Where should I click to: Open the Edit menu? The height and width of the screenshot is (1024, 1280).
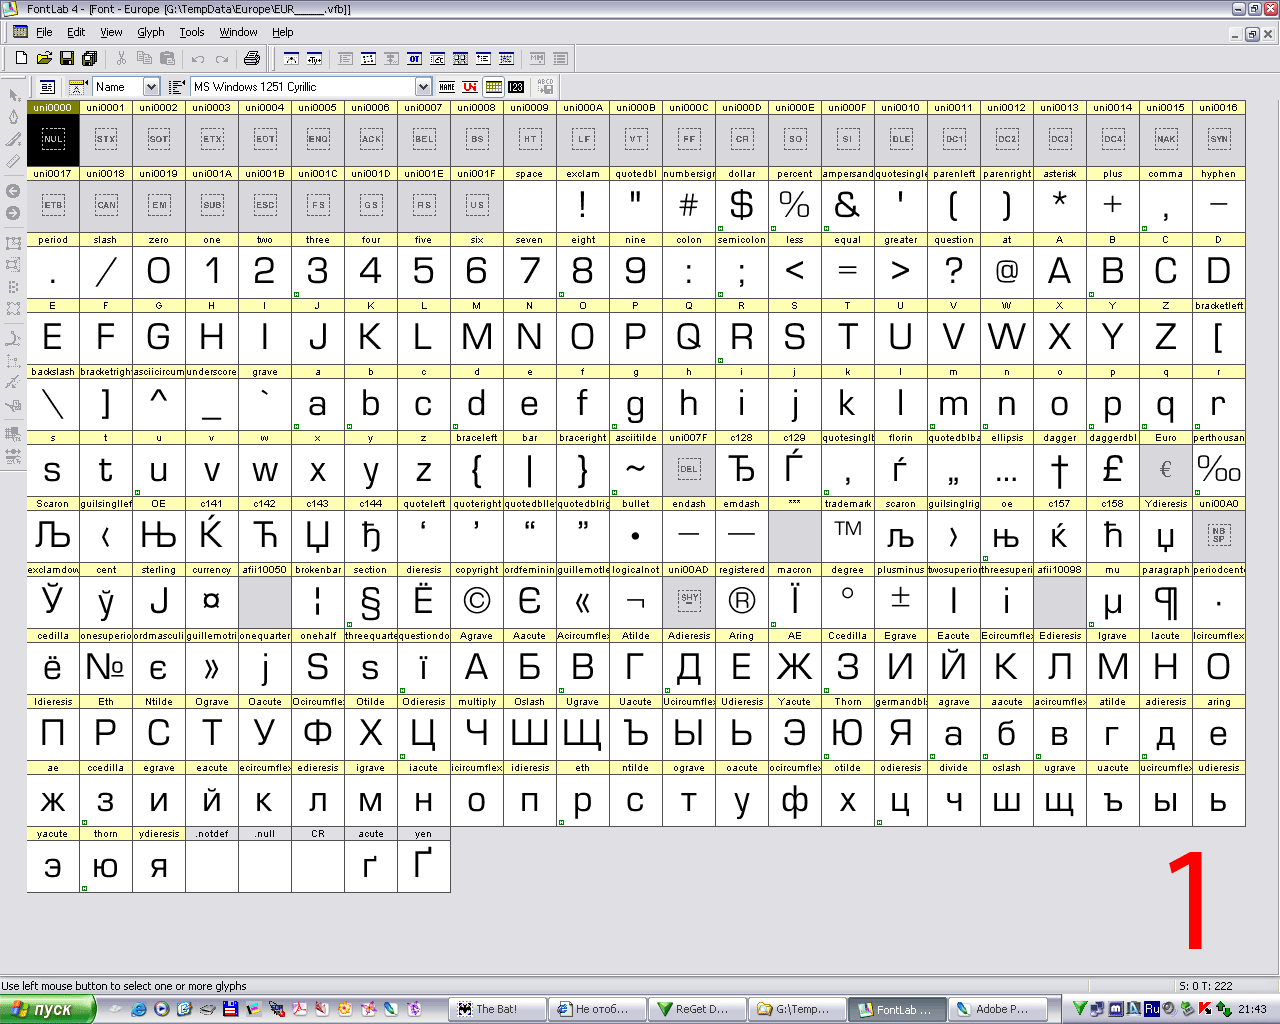[76, 32]
